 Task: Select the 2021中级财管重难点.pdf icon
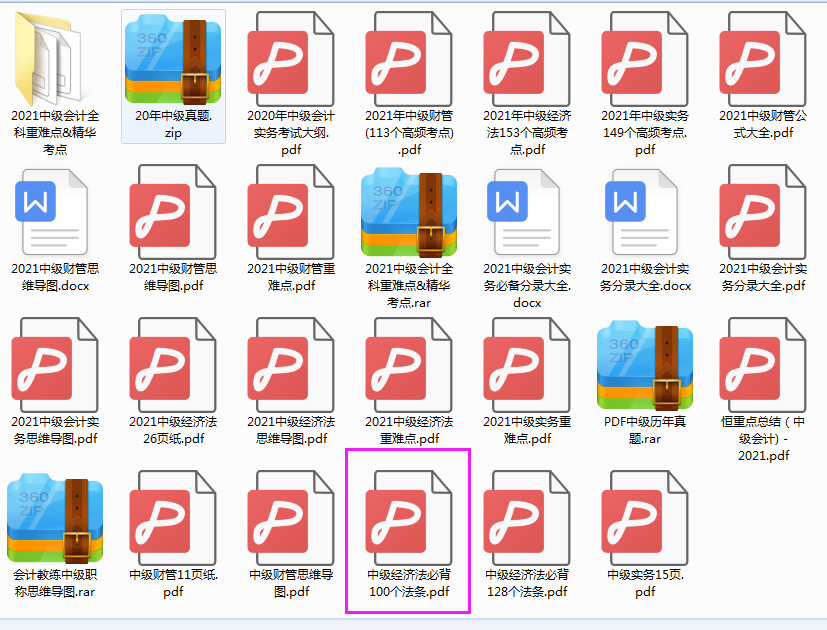(x=291, y=212)
